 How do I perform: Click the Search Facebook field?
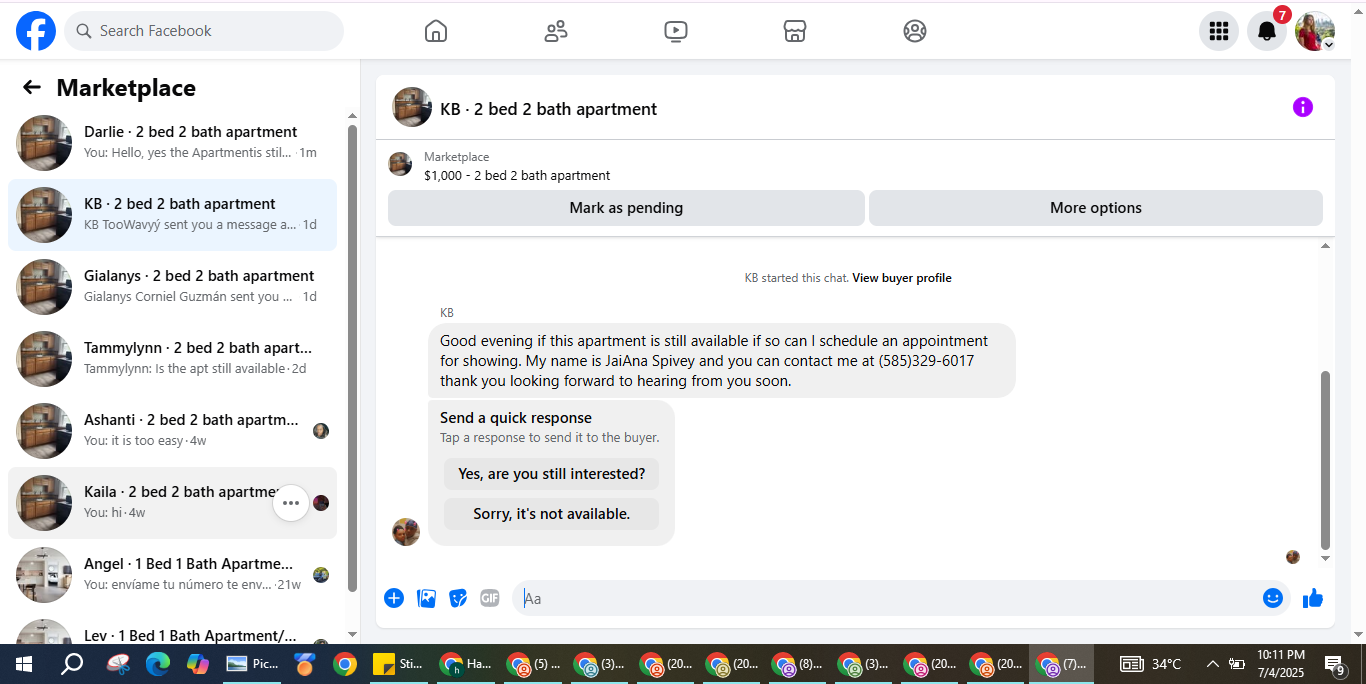[204, 31]
